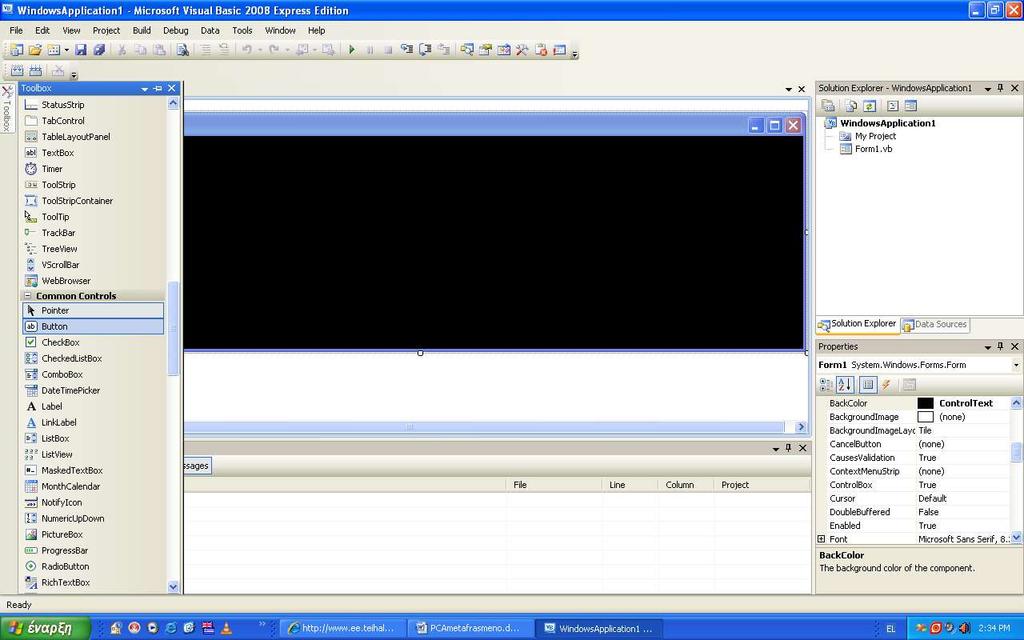Viewport: 1024px width, 640px height.
Task: Toggle auto-hide pin on Properties panel
Action: (1000, 346)
